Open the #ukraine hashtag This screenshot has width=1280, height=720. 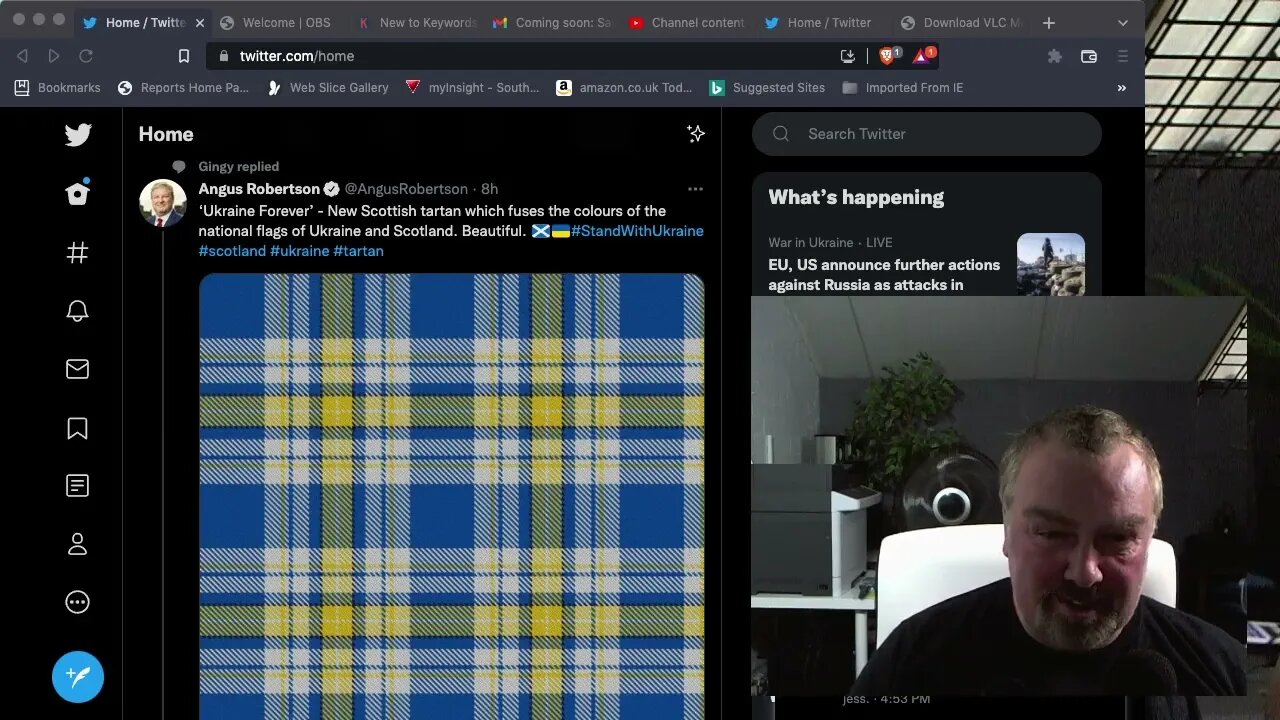pyautogui.click(x=299, y=251)
